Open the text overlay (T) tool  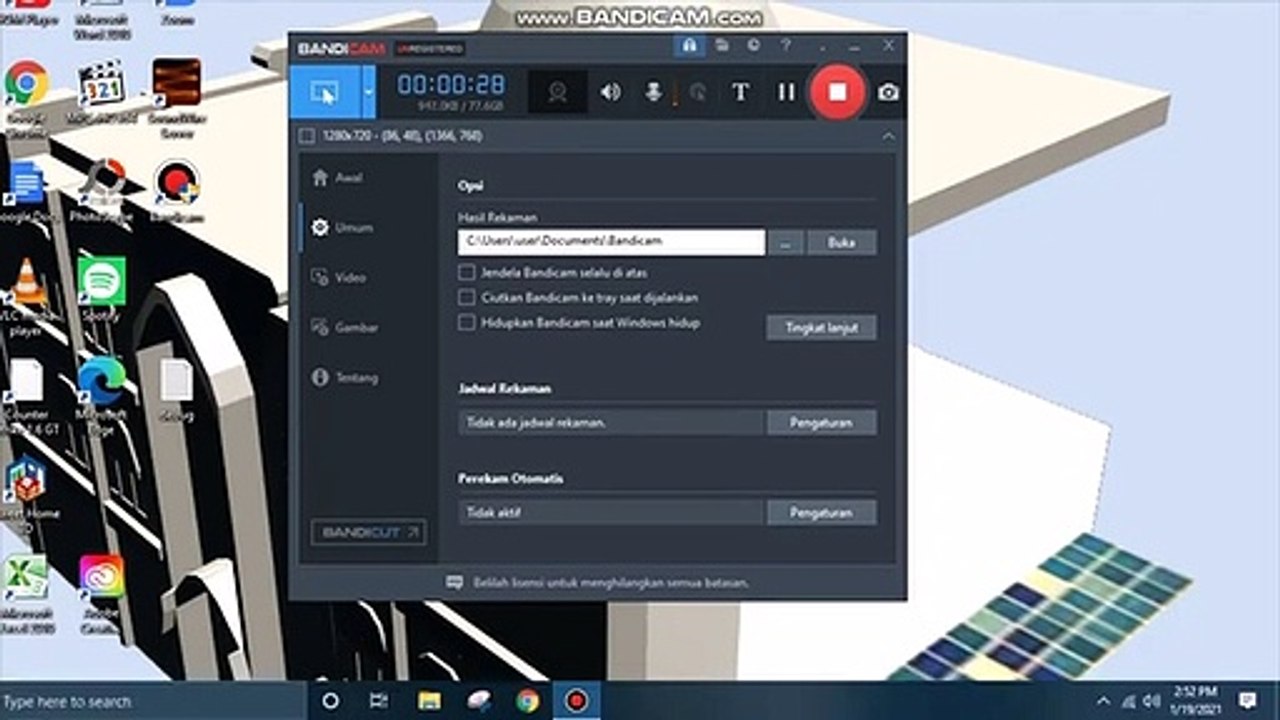pyautogui.click(x=740, y=92)
